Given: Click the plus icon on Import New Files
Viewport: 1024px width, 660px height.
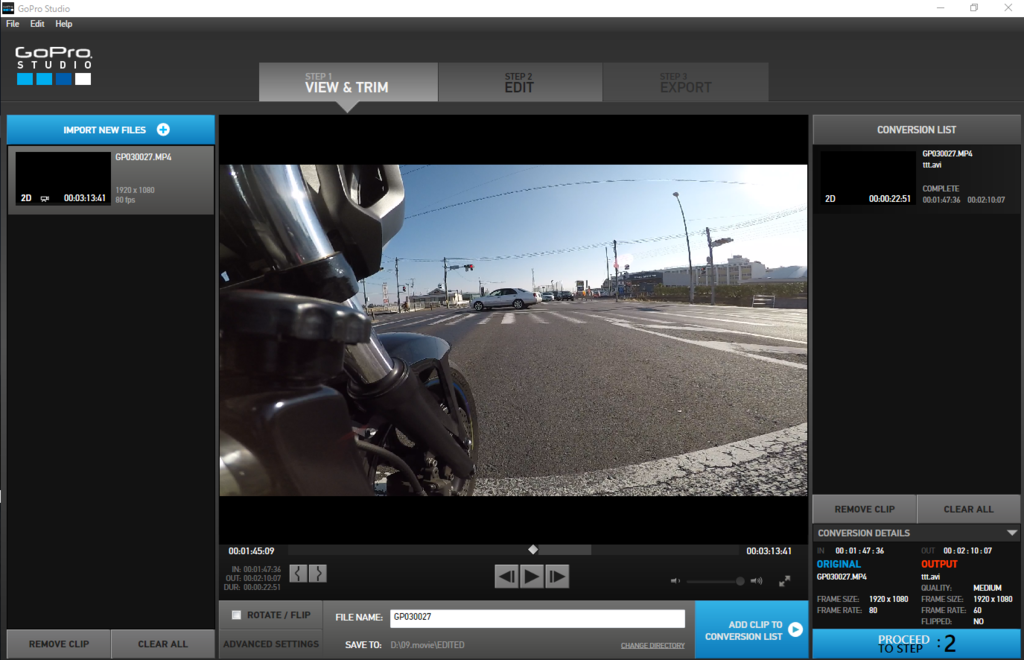Looking at the screenshot, I should pos(163,130).
